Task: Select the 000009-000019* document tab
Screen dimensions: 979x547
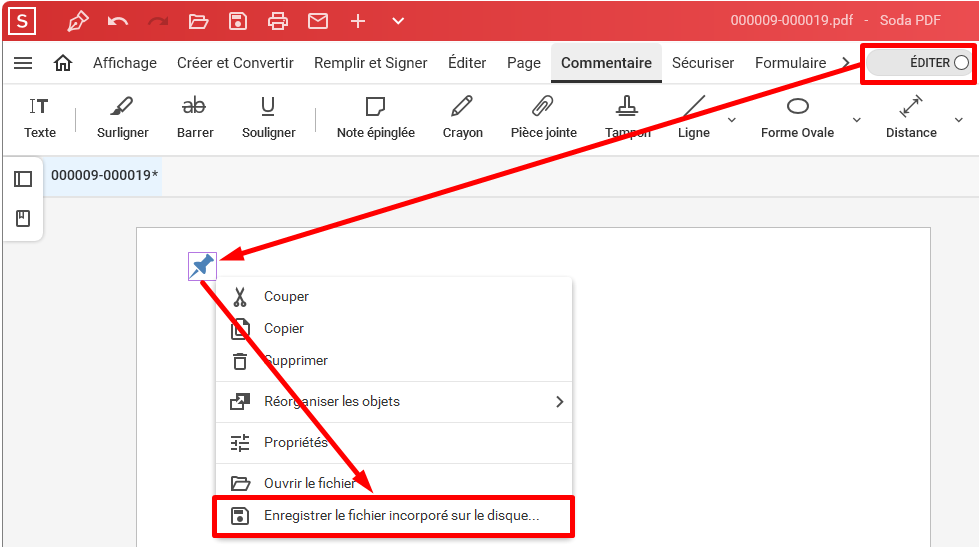Action: [104, 175]
